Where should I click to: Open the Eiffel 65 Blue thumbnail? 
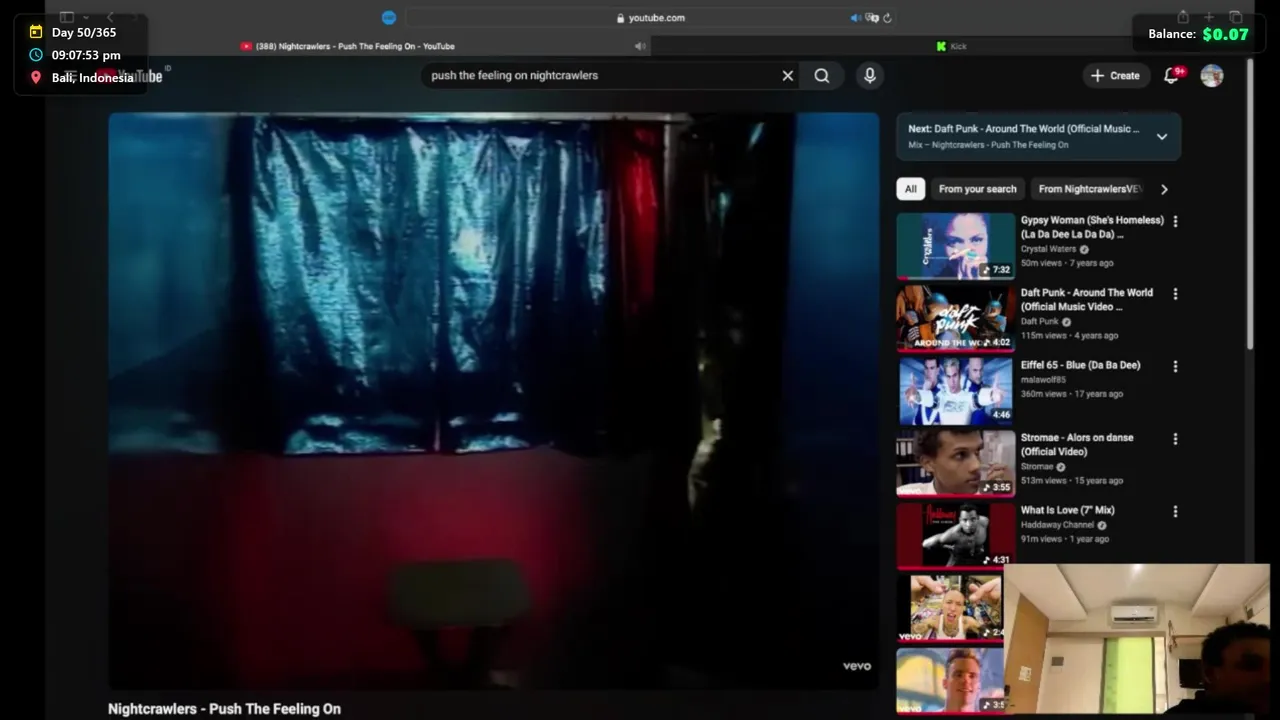pyautogui.click(x=955, y=390)
